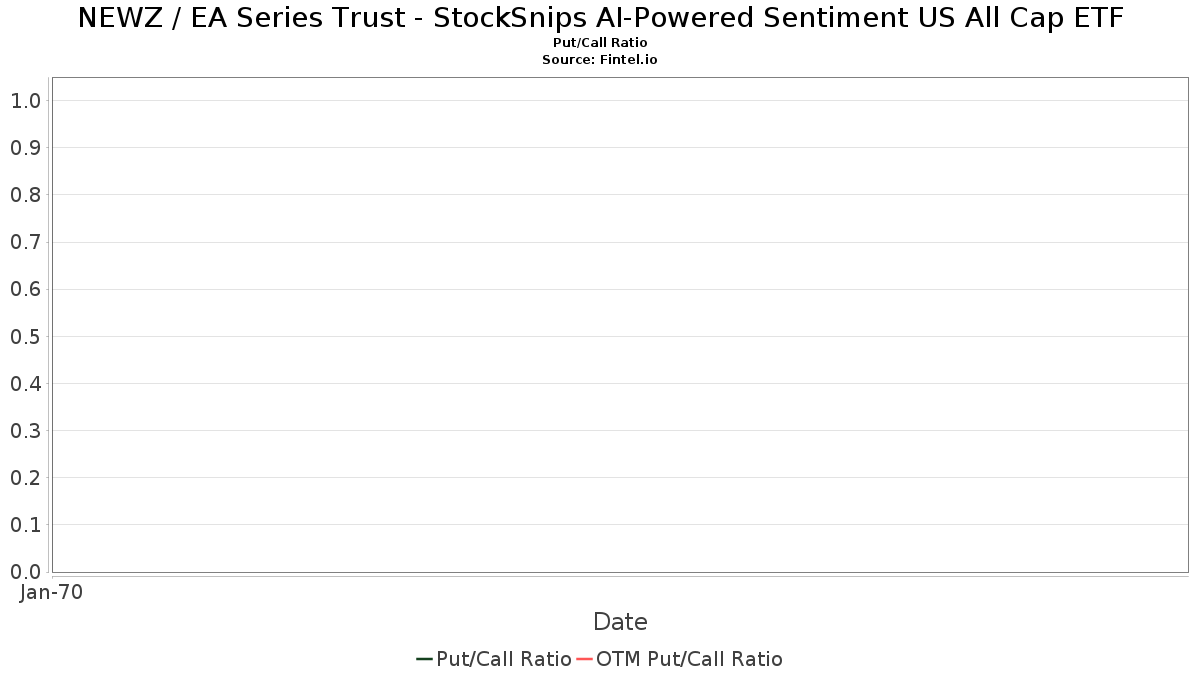Click the 1.0 y-axis tick label

click(25, 101)
